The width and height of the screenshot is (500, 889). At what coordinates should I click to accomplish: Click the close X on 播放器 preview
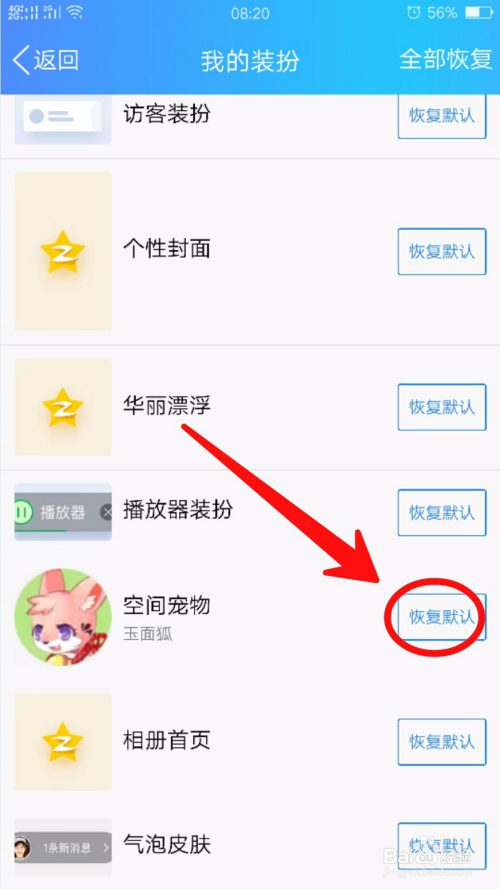pos(107,513)
